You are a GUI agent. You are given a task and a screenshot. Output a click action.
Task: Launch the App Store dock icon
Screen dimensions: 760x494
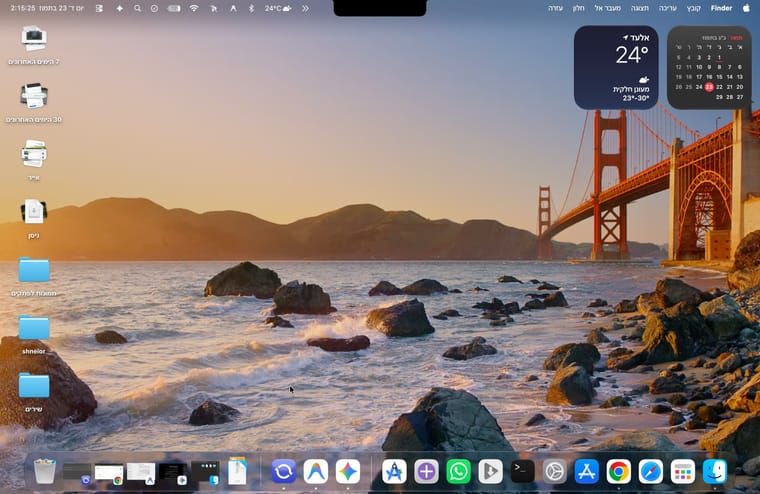click(586, 471)
